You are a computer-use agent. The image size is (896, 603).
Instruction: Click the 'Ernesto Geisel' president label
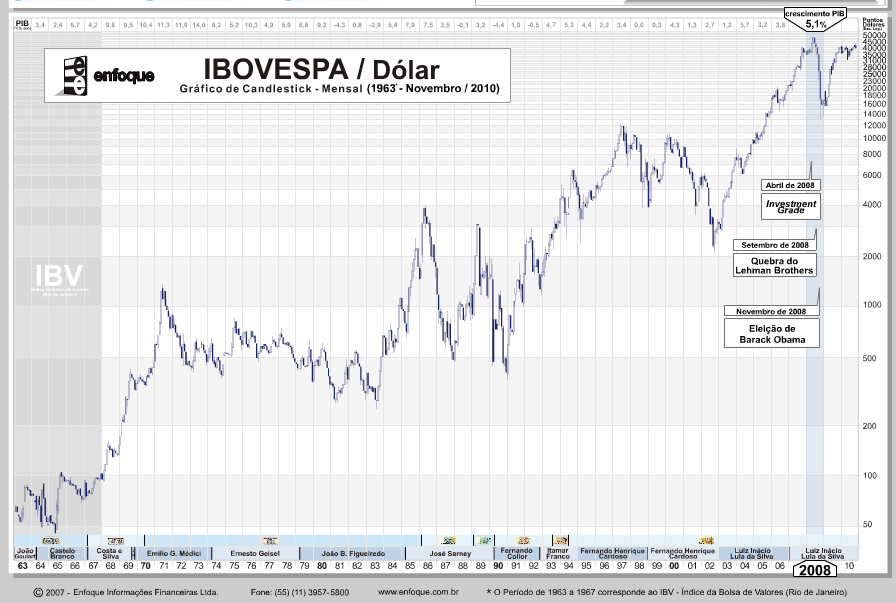255,553
